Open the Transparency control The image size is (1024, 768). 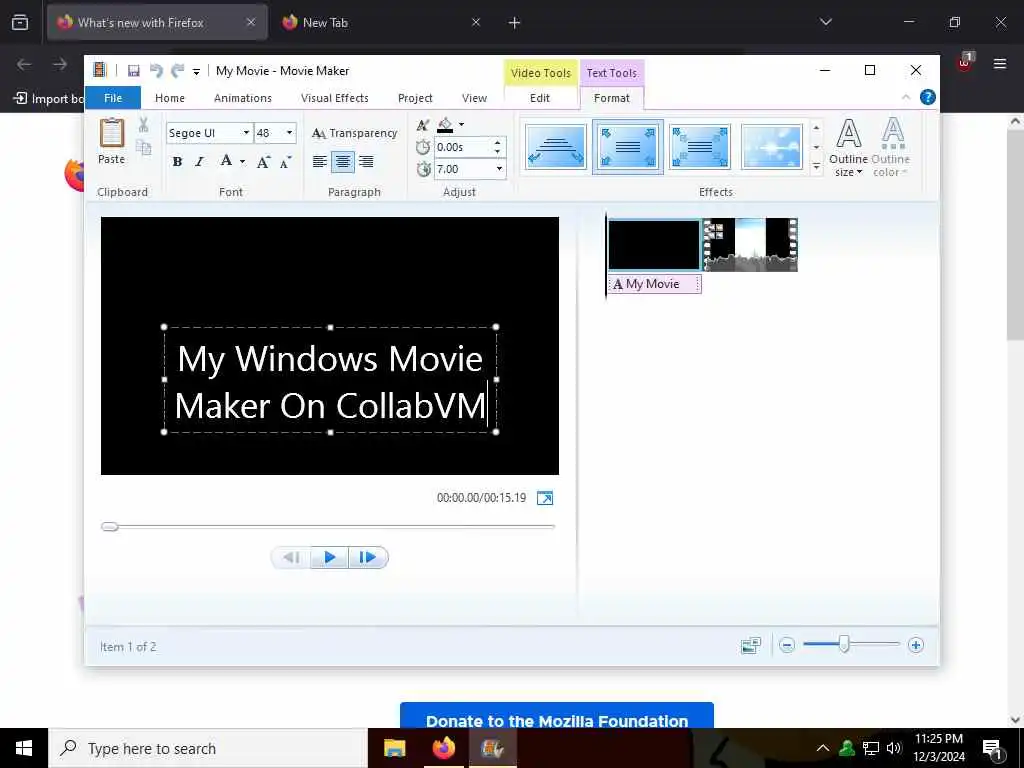click(x=355, y=133)
